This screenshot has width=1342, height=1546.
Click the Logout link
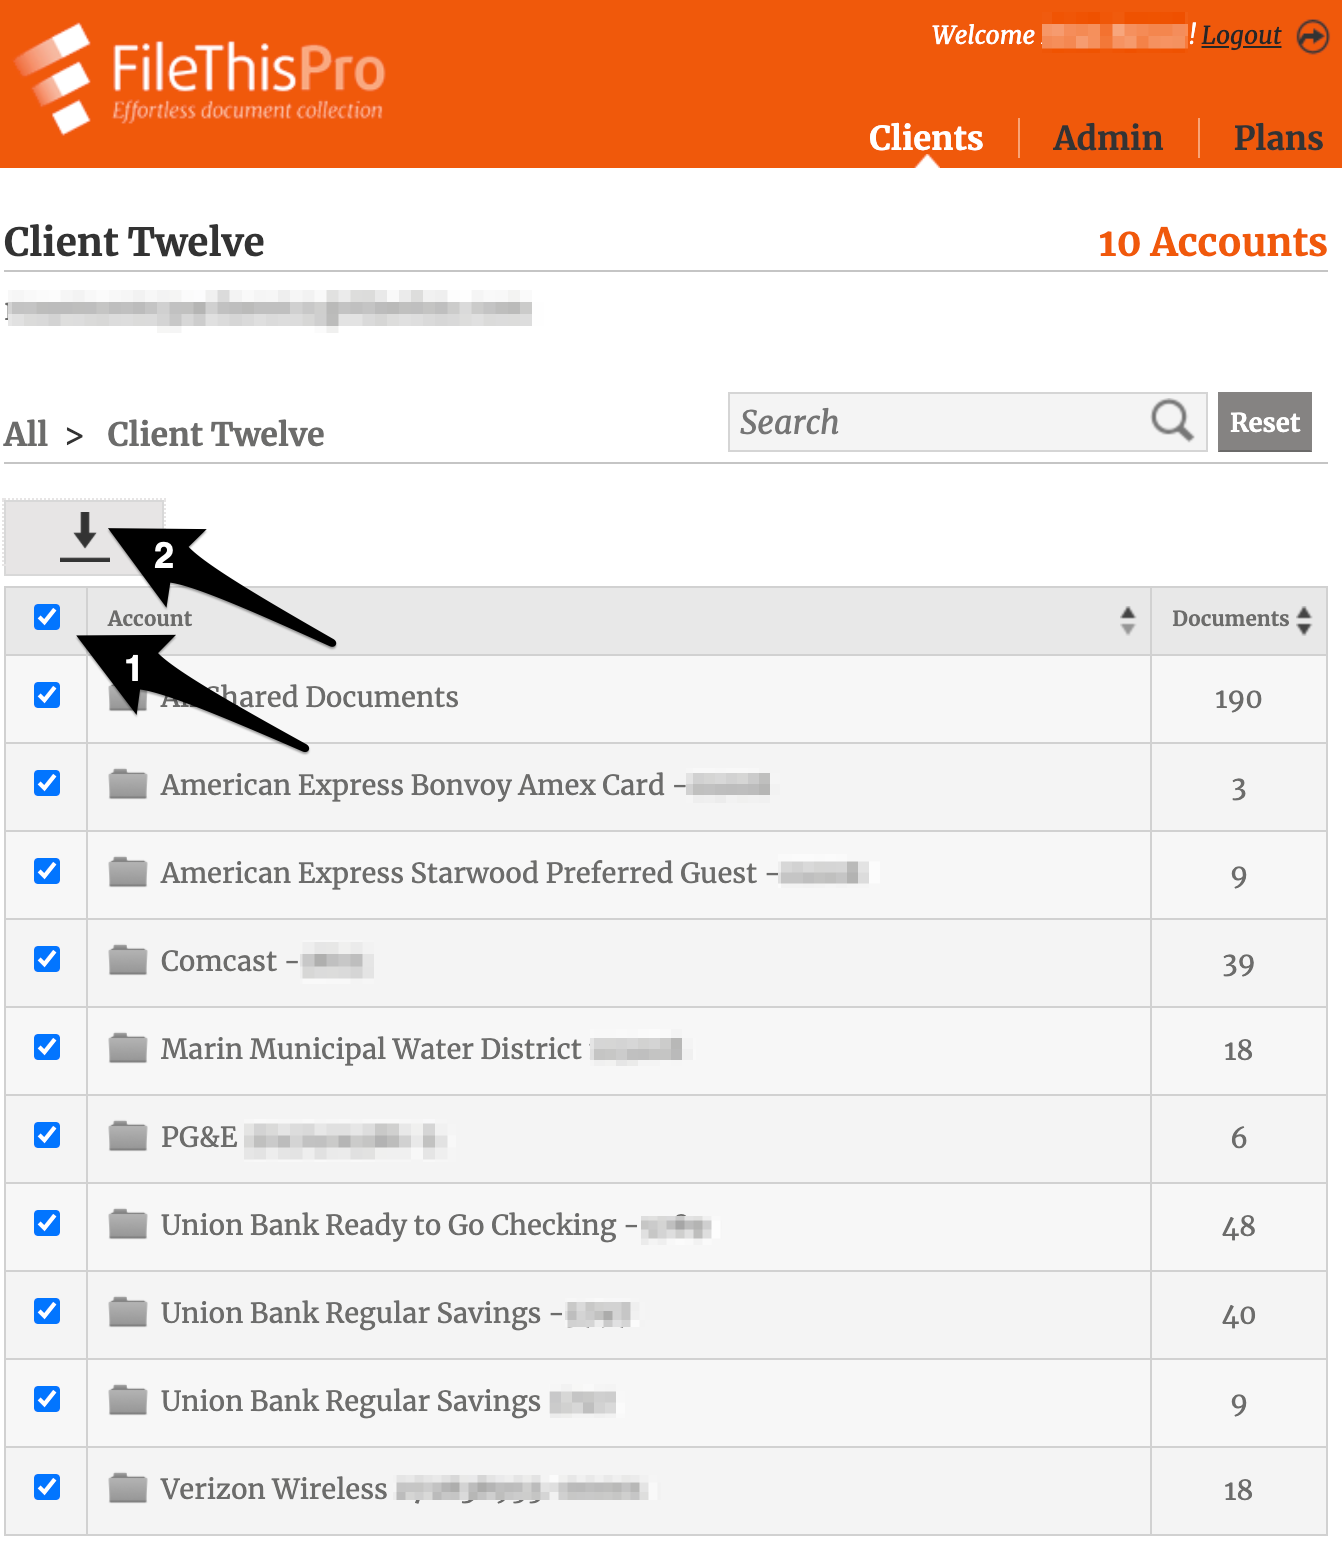point(1241,36)
